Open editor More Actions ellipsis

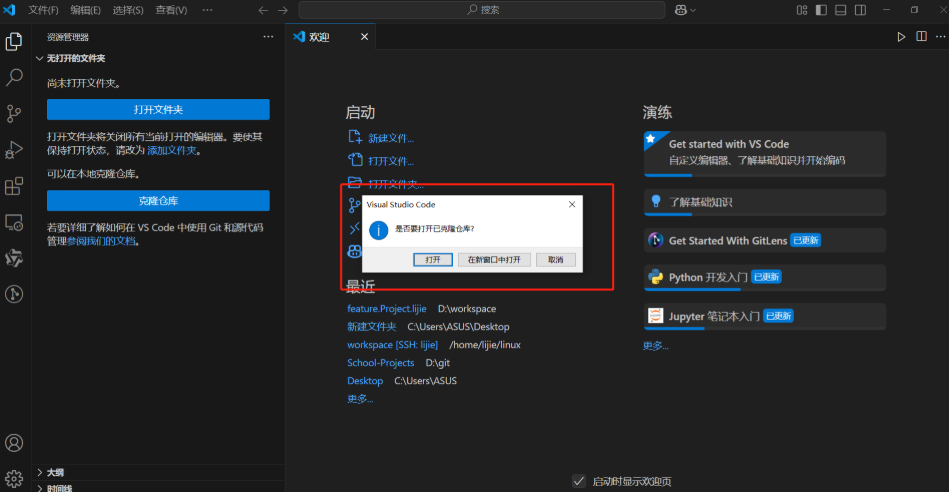tap(941, 37)
